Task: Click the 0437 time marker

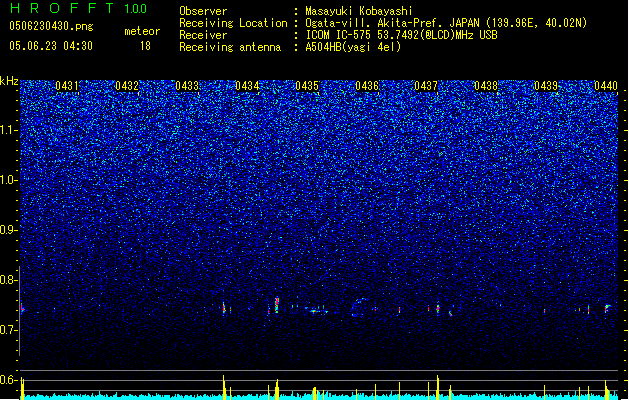Action: (426, 86)
